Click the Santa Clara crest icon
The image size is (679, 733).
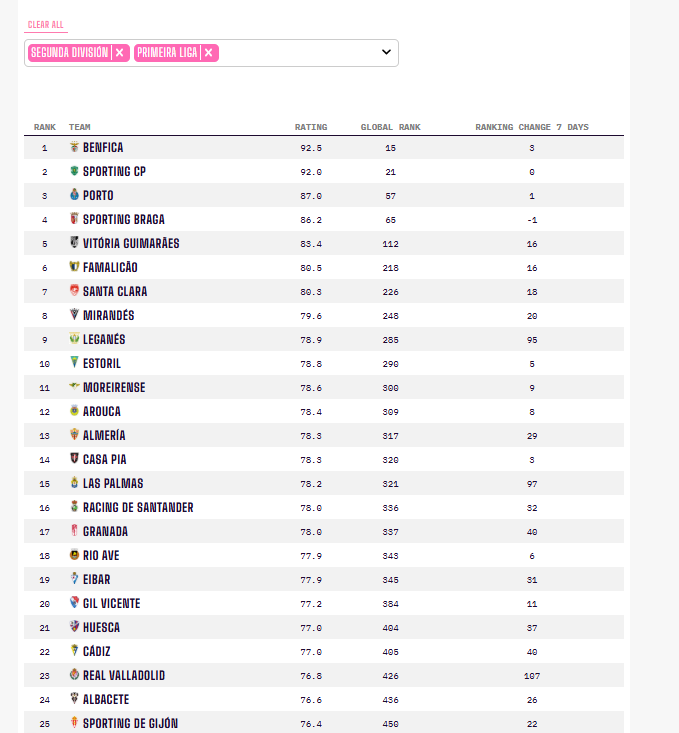(x=74, y=290)
